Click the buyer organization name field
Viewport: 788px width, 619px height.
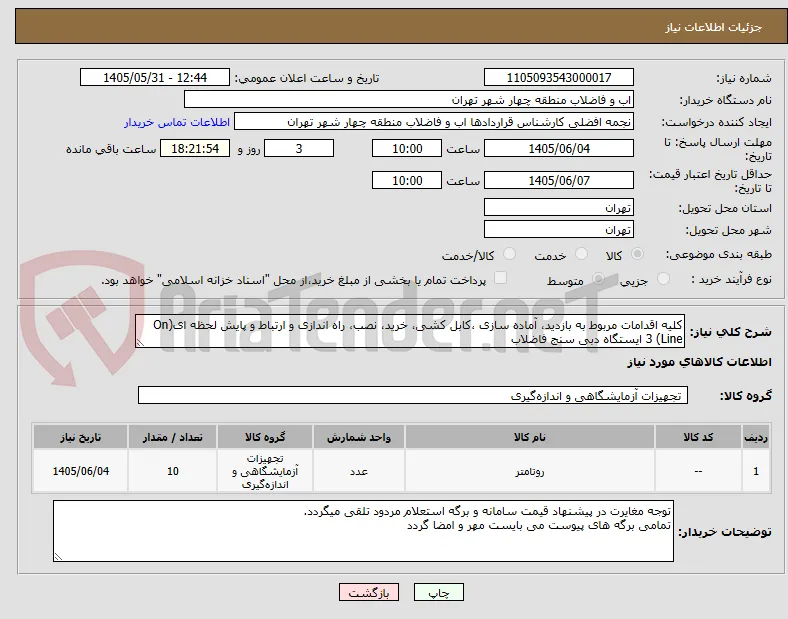click(x=409, y=99)
